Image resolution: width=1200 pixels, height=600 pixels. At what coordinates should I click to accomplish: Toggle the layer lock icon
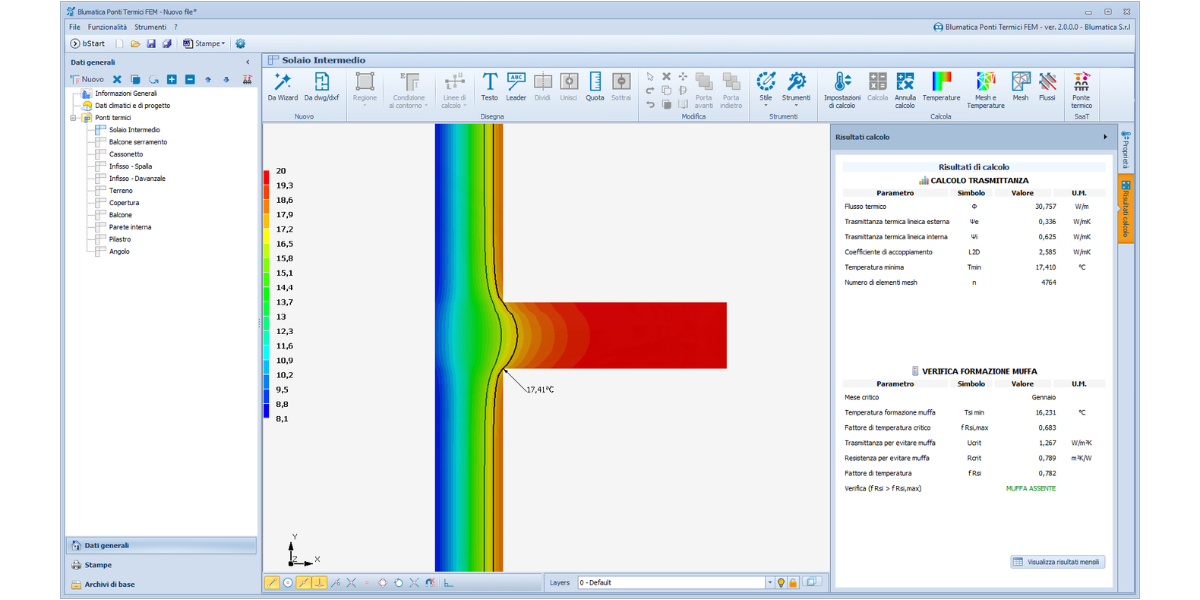793,582
